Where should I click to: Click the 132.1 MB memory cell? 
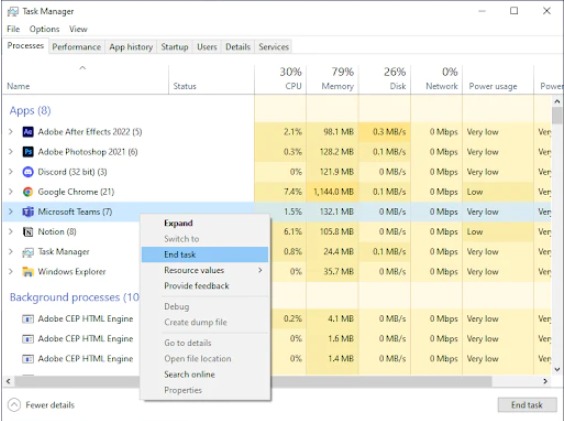click(332, 212)
